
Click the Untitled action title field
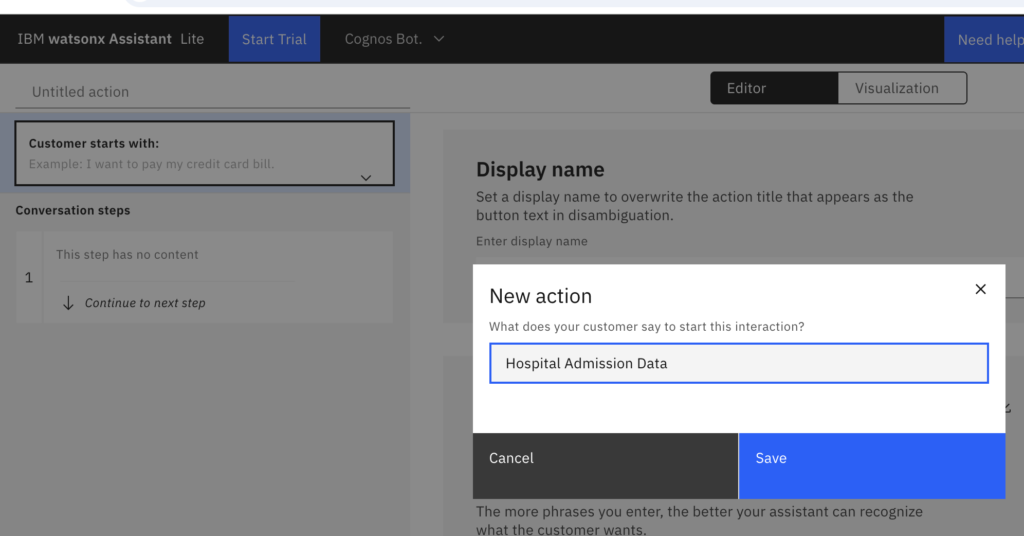pos(212,92)
